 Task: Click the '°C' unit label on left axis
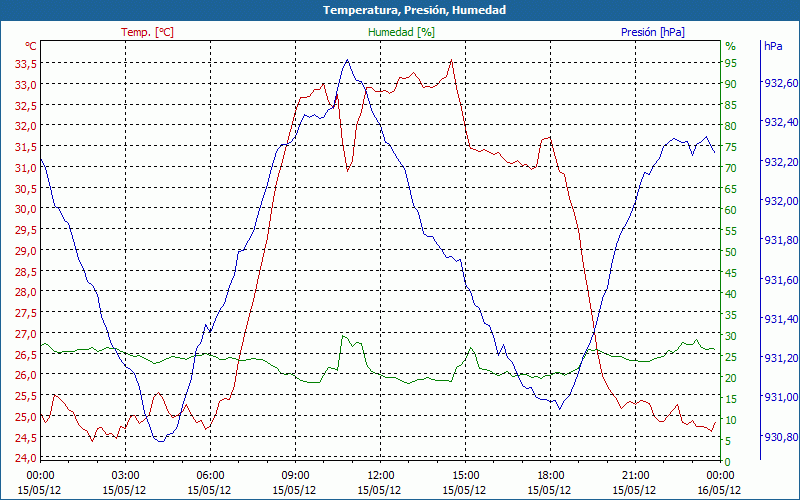tap(31, 46)
